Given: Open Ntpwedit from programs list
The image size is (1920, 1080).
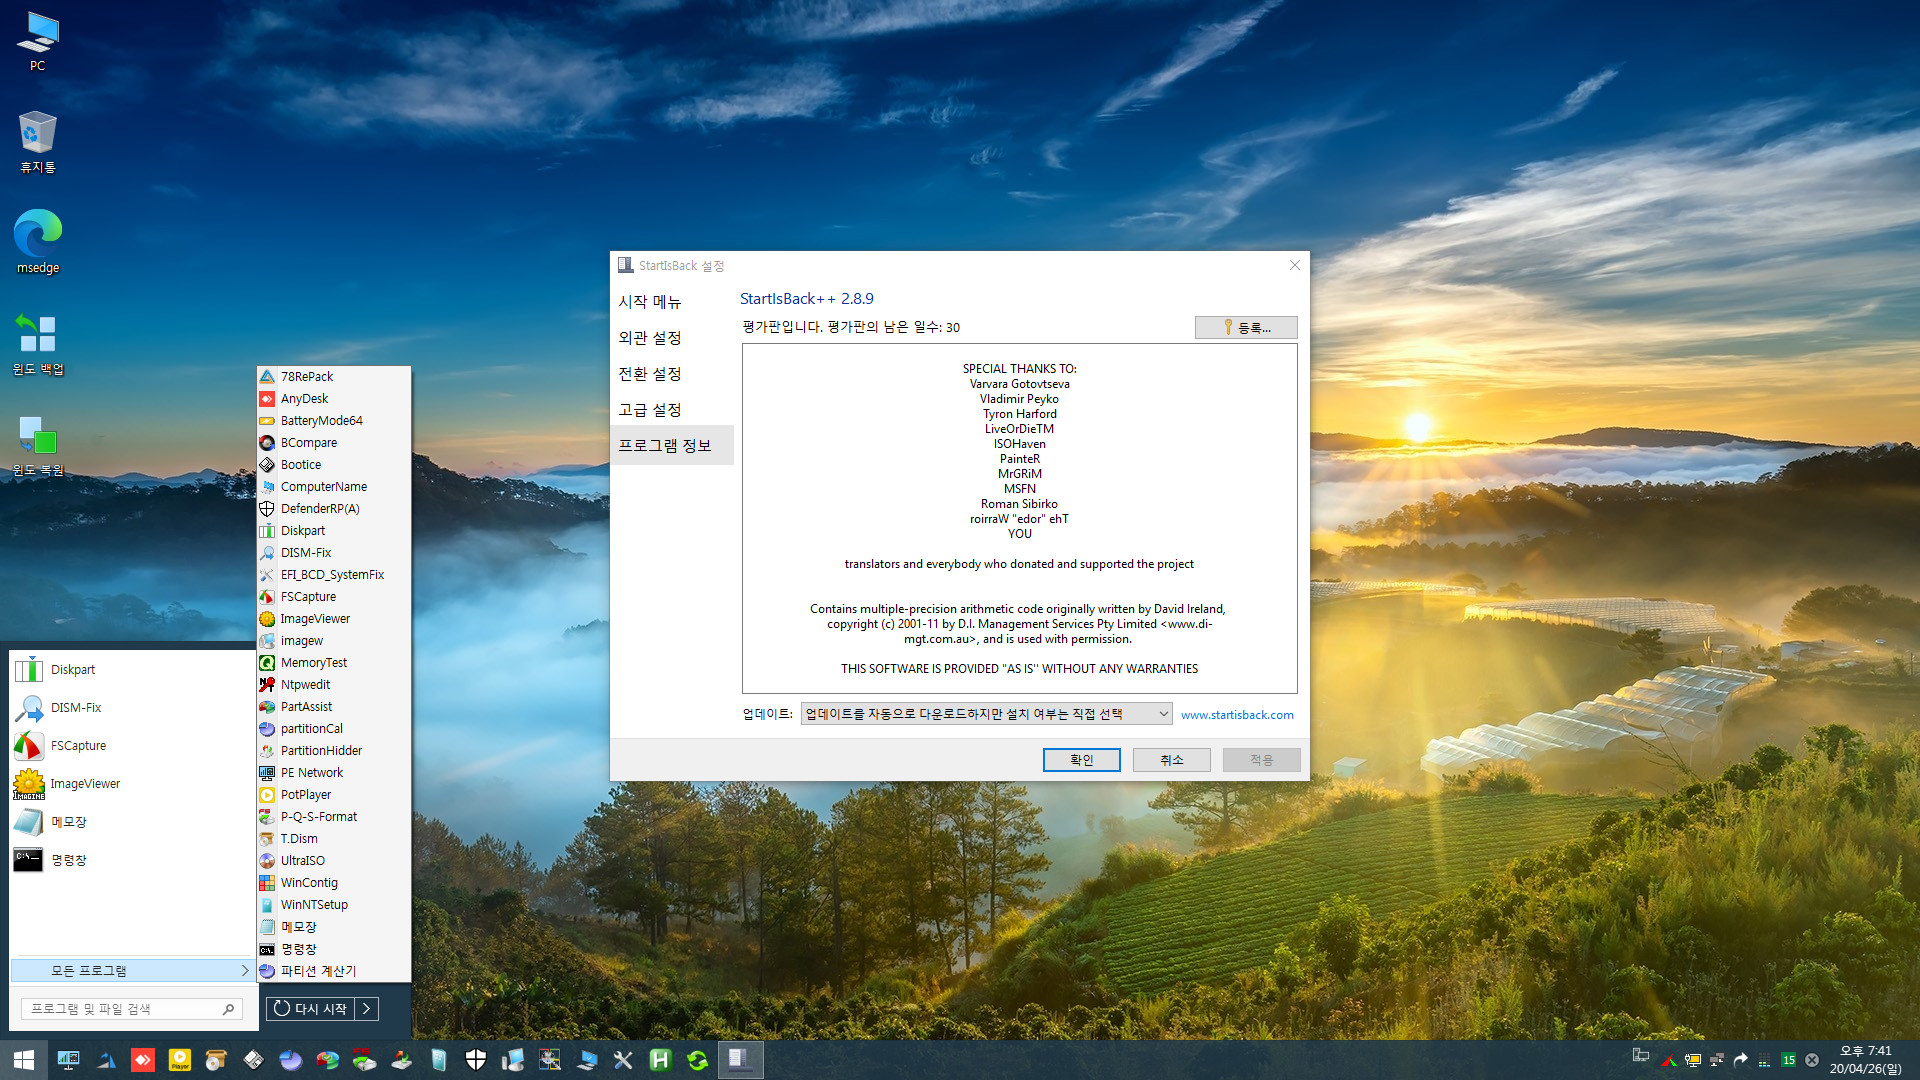Looking at the screenshot, I should [x=334, y=685].
